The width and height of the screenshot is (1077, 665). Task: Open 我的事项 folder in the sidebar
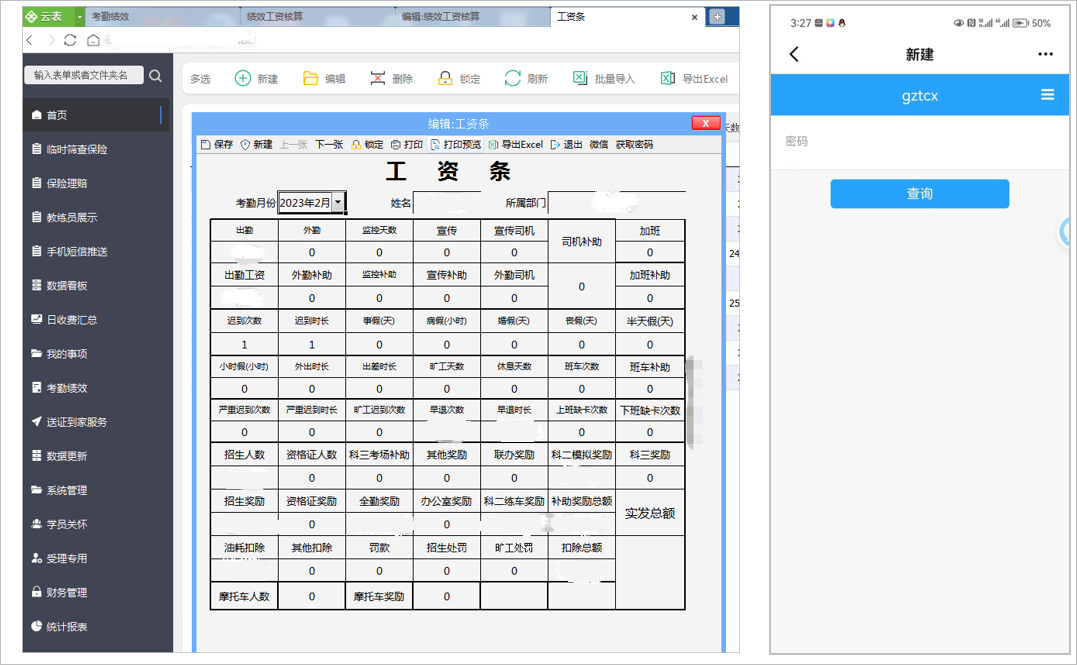click(x=96, y=354)
